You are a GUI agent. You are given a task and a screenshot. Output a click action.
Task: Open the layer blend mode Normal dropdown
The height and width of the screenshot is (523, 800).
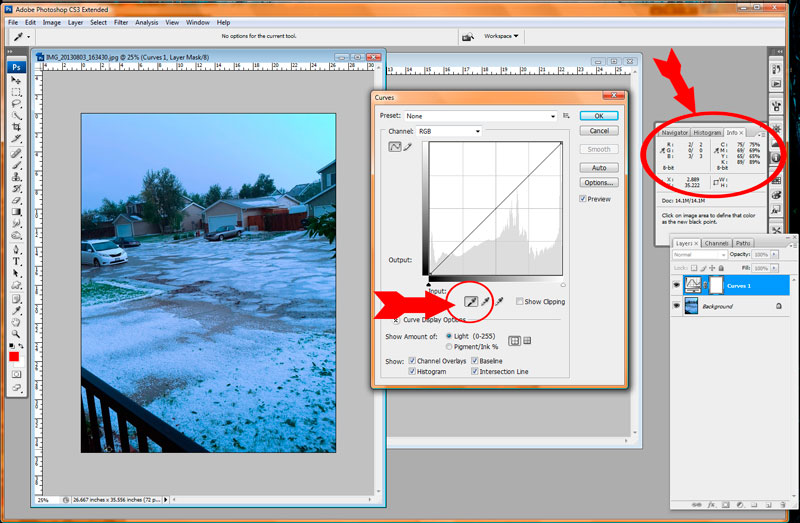pyautogui.click(x=699, y=255)
